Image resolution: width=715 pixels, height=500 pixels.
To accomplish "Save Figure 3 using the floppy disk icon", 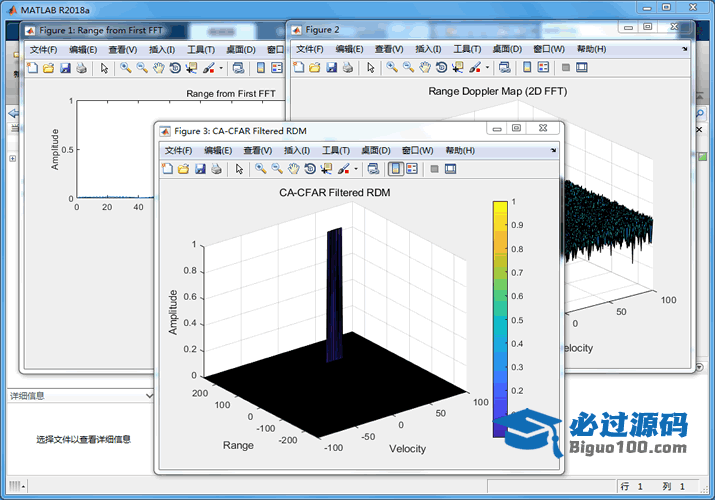I will [200, 169].
